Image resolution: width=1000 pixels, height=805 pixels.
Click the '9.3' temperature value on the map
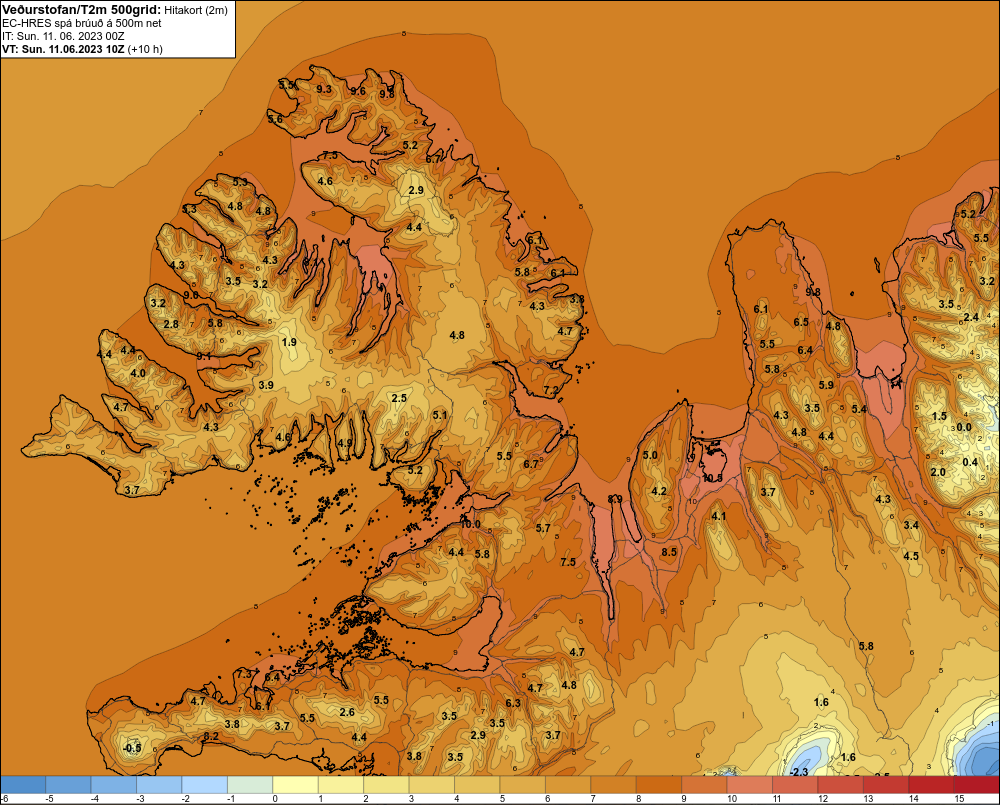pyautogui.click(x=324, y=89)
